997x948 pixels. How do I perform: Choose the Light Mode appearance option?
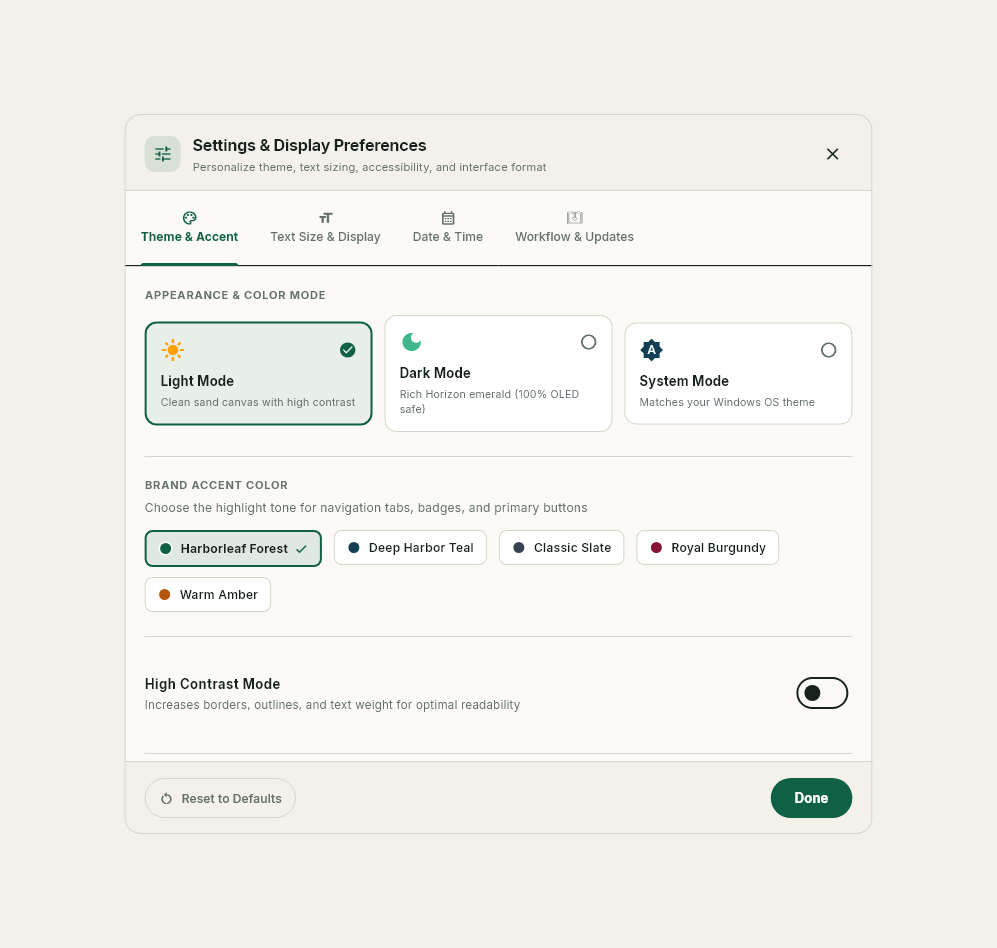click(x=258, y=373)
